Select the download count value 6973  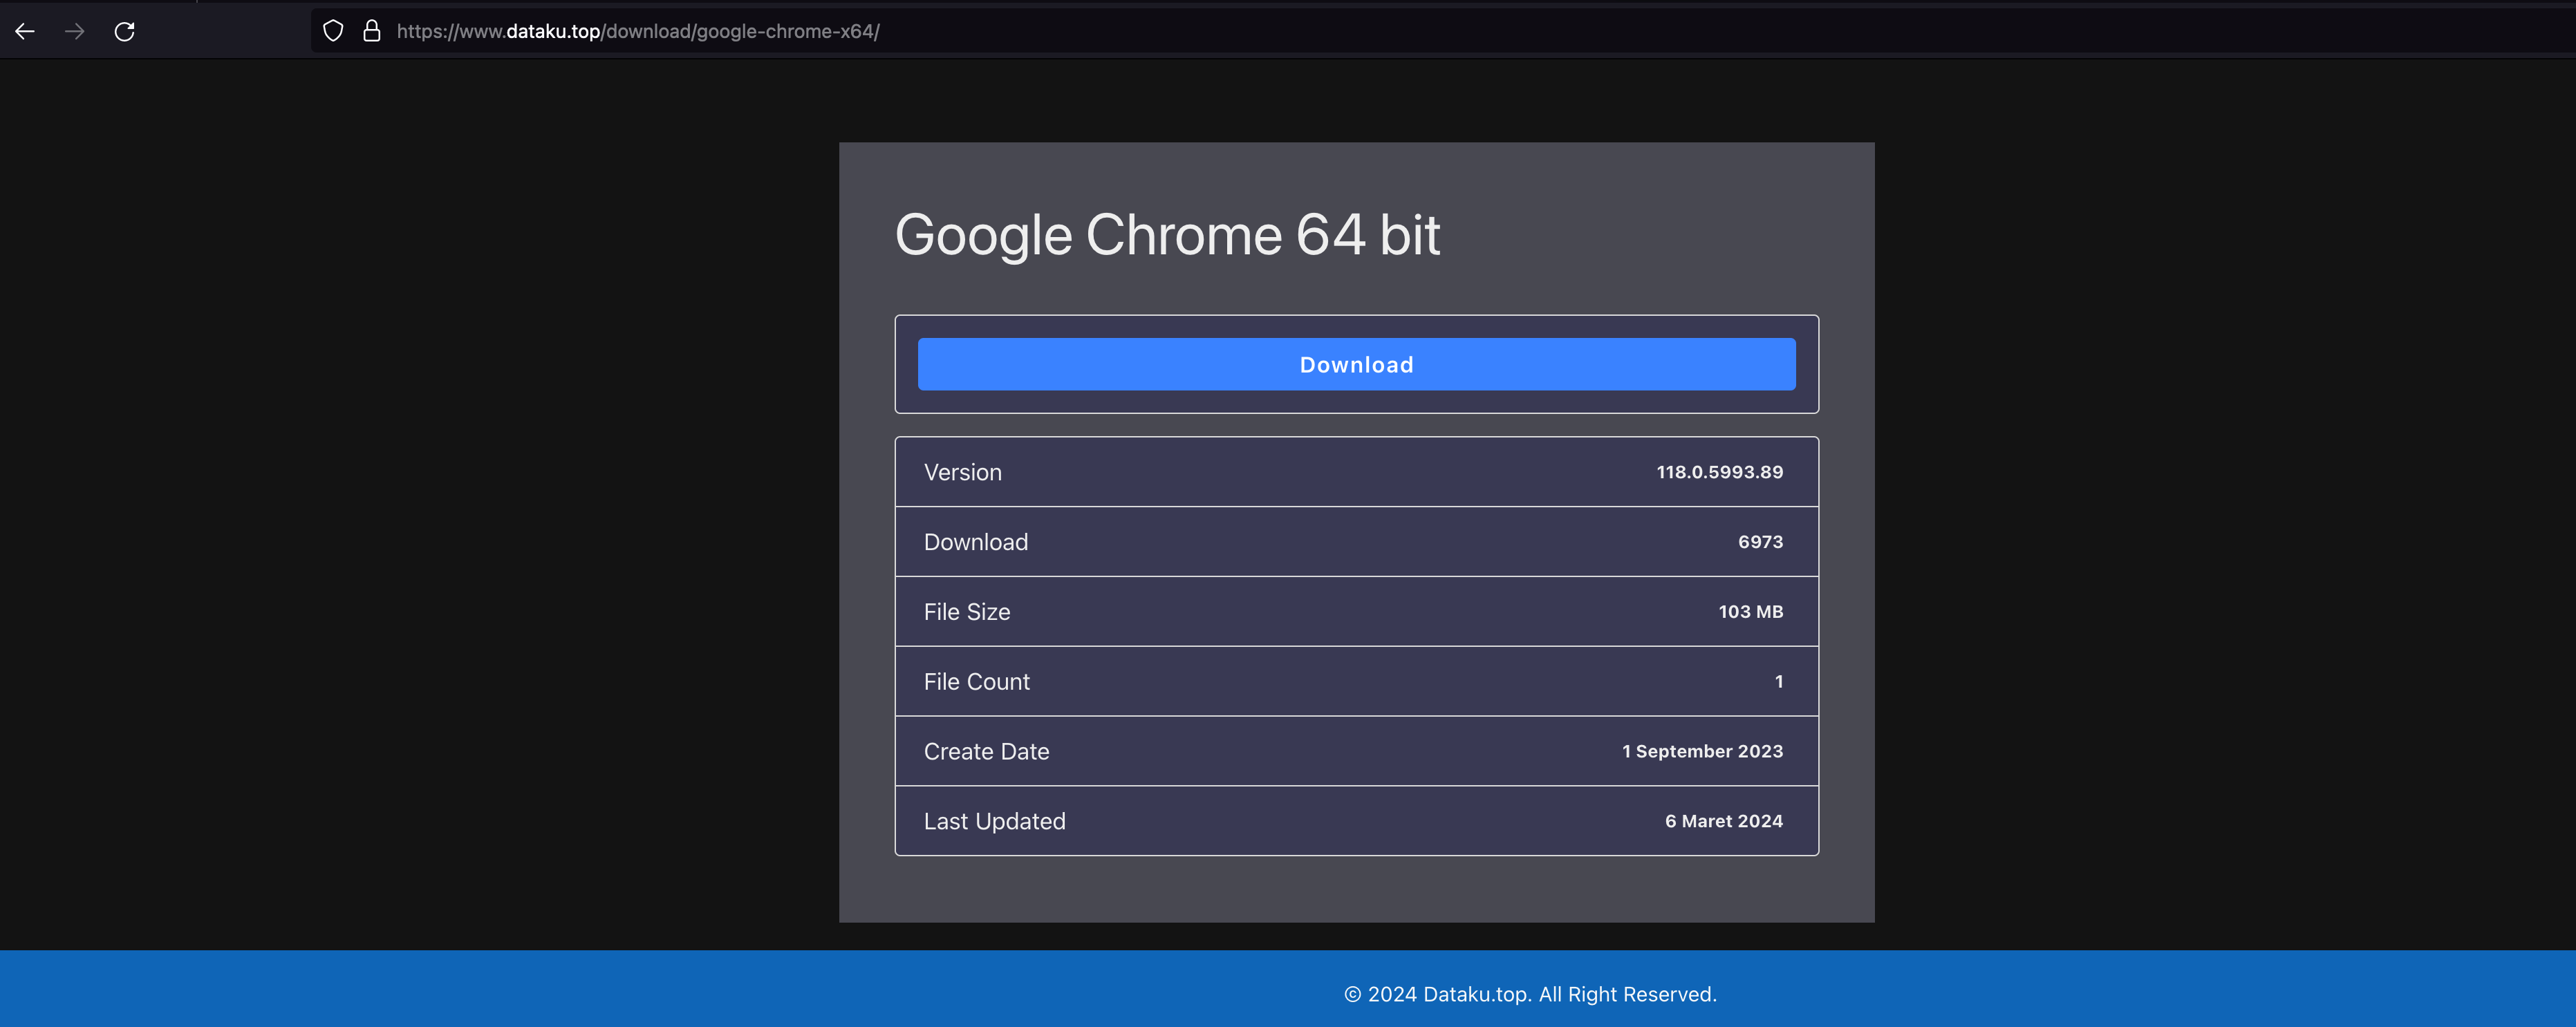[1760, 542]
